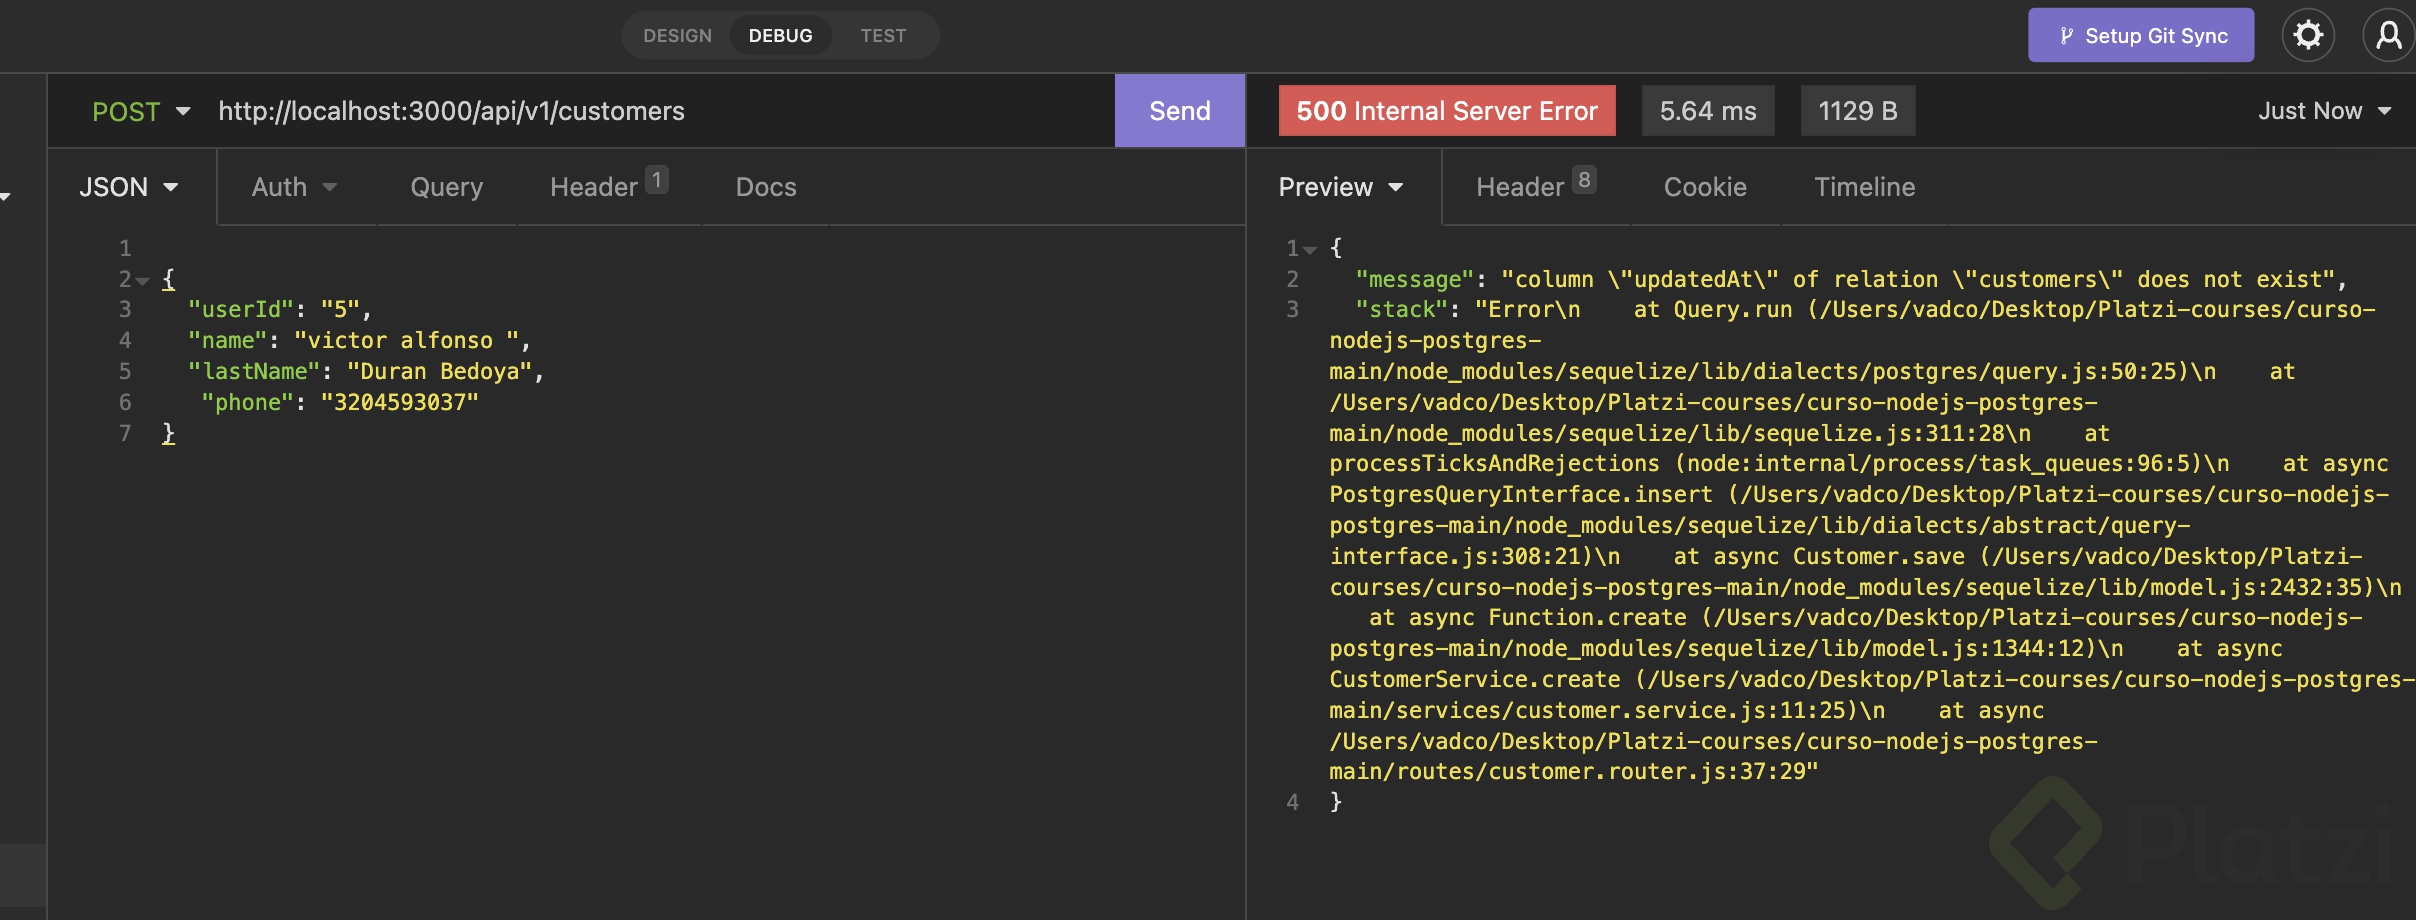The width and height of the screenshot is (2416, 920).
Task: Open the response Timeline tab
Action: [1864, 187]
